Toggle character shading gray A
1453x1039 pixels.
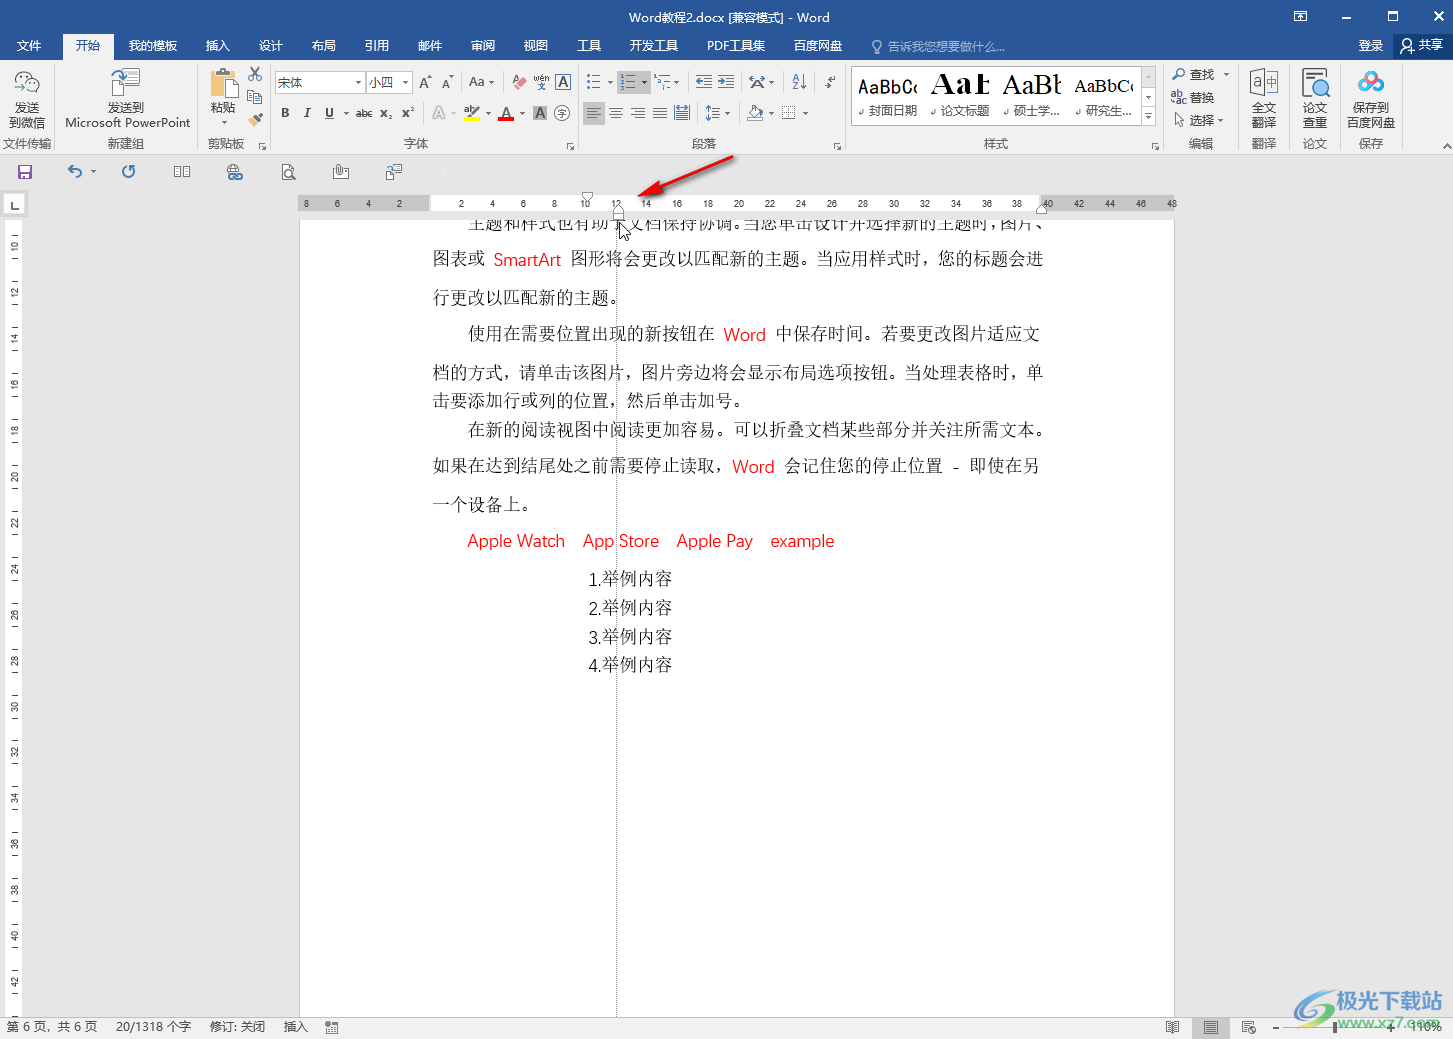point(540,113)
